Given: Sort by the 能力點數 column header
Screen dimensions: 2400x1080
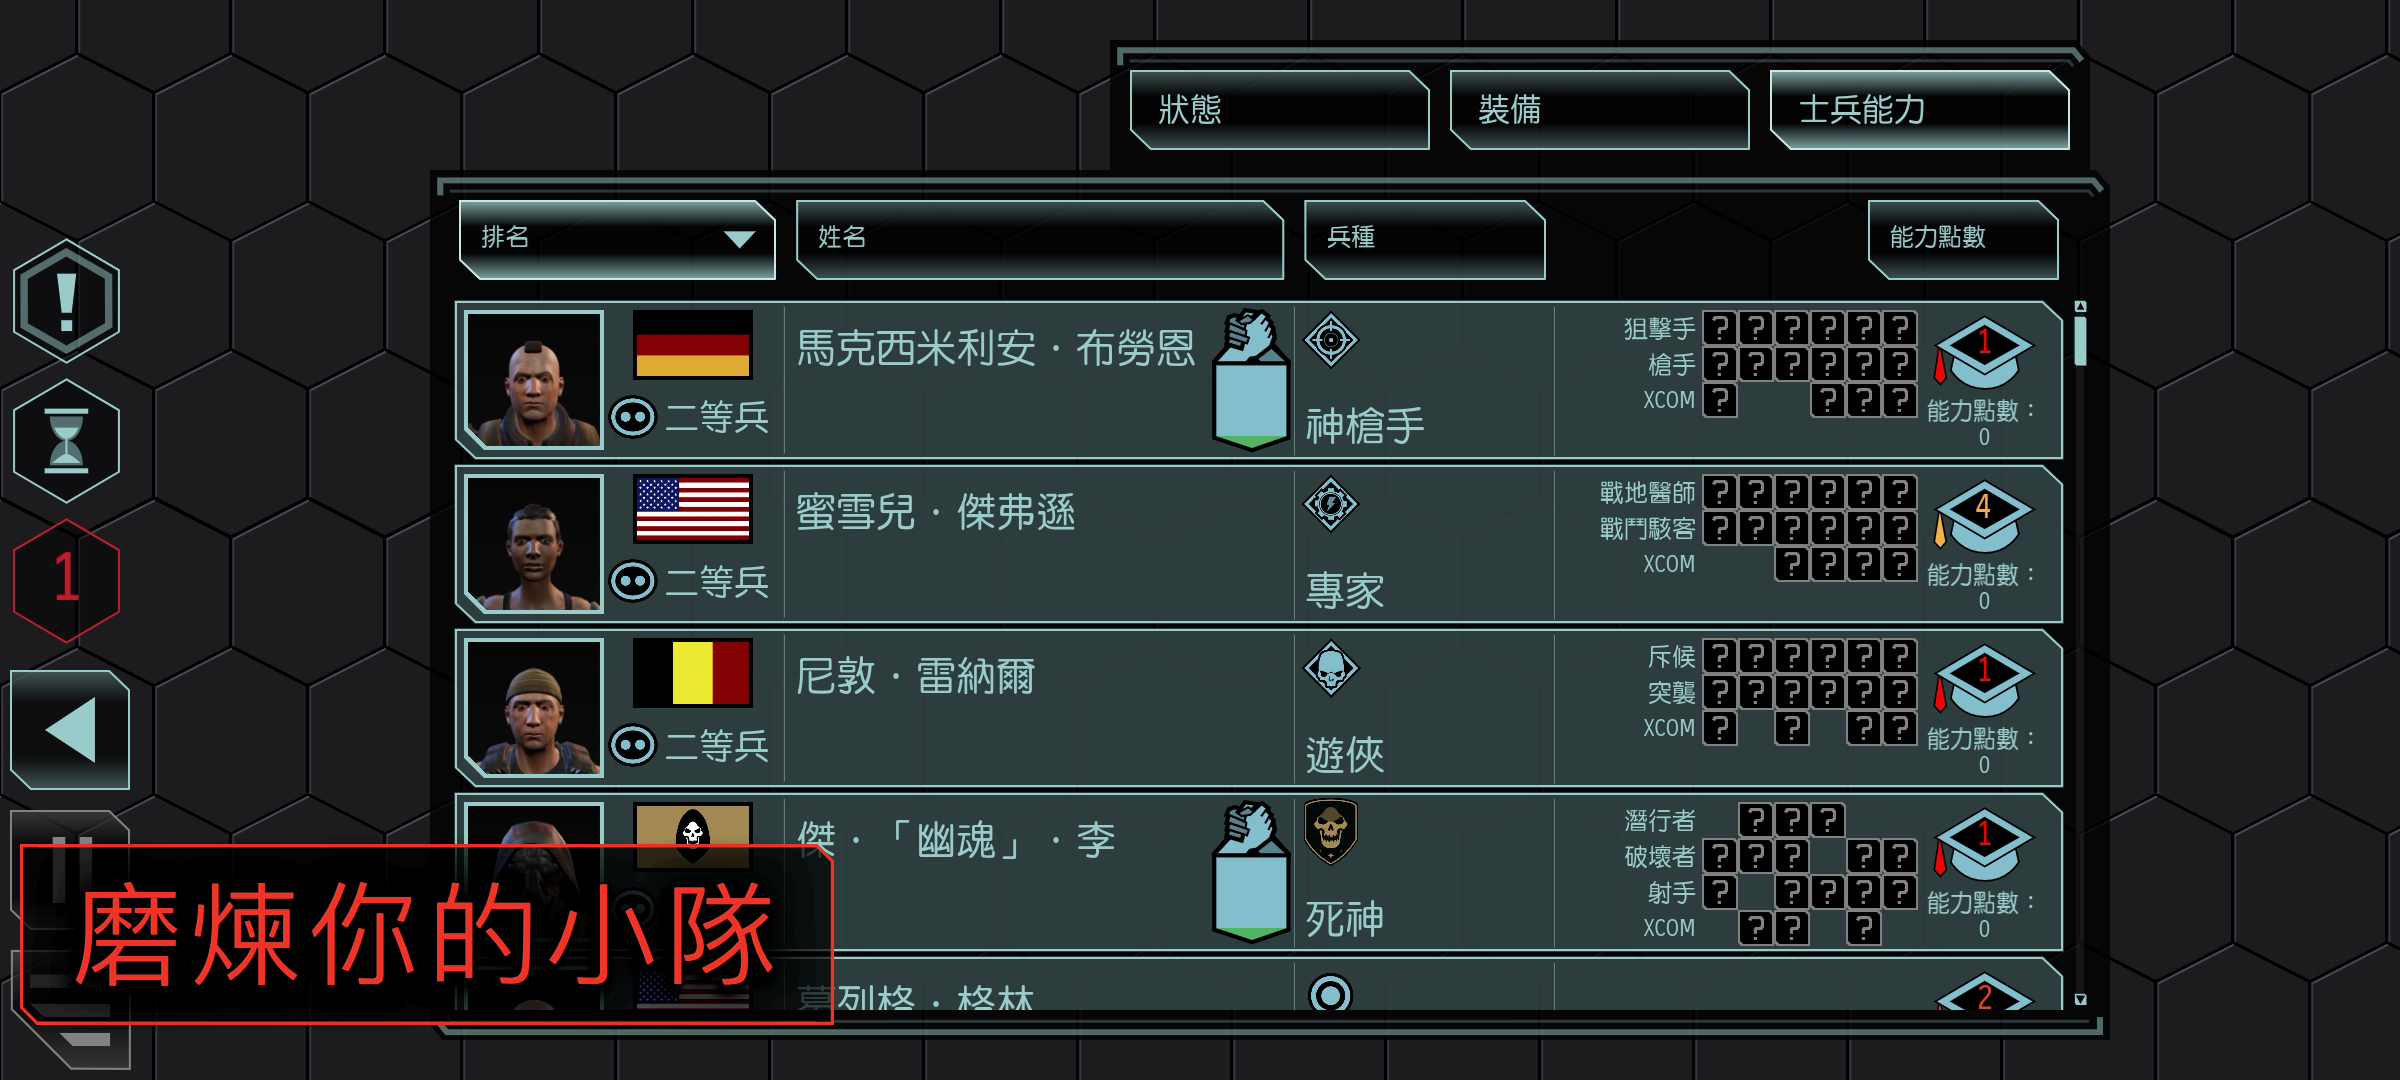Looking at the screenshot, I should tap(1963, 239).
